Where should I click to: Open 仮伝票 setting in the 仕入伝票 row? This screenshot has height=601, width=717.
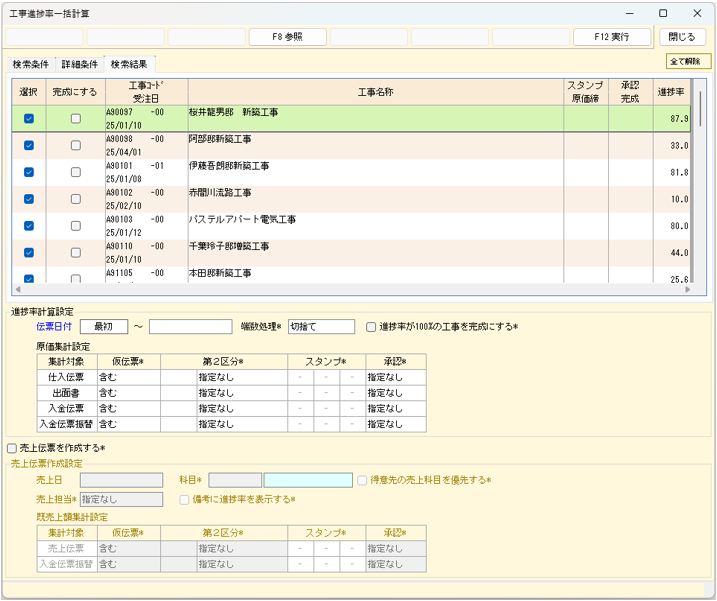[x=128, y=378]
